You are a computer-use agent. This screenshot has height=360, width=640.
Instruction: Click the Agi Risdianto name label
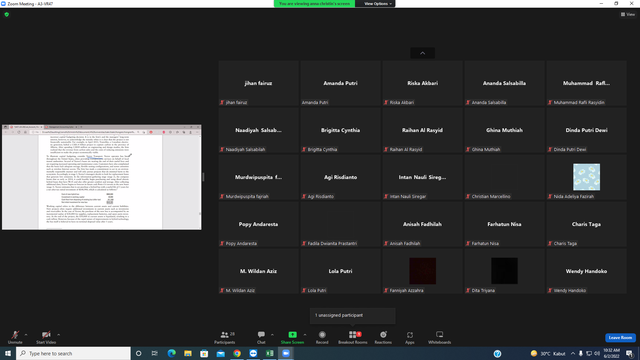[340, 177]
